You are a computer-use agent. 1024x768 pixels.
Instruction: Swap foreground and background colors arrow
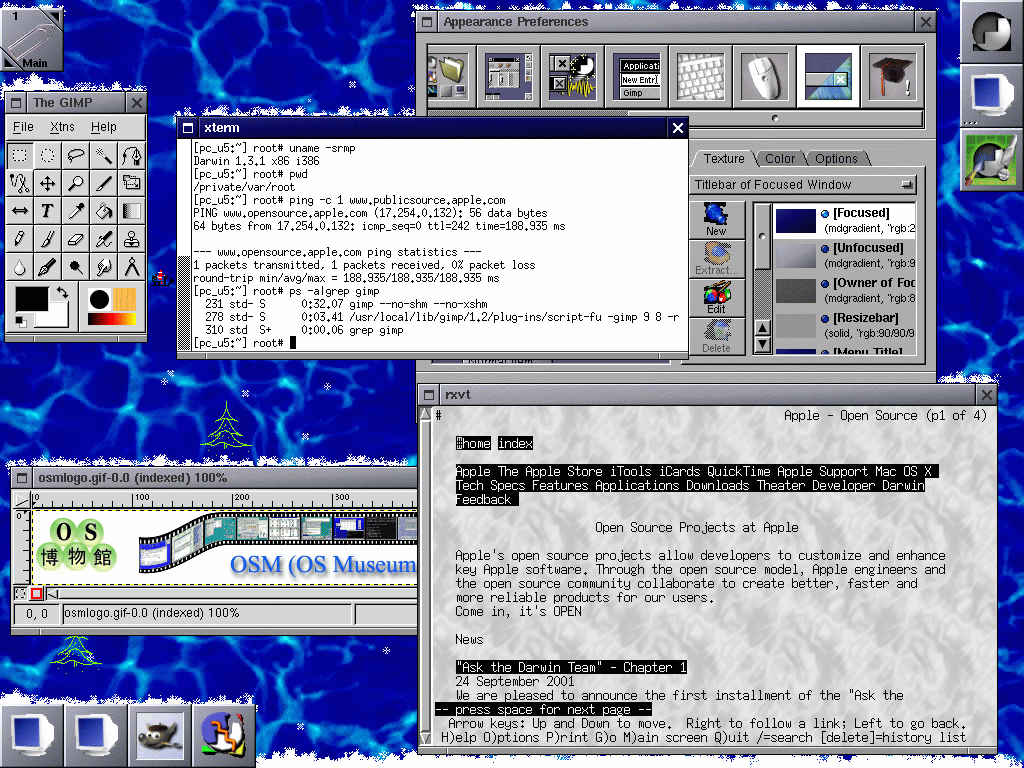pos(62,293)
